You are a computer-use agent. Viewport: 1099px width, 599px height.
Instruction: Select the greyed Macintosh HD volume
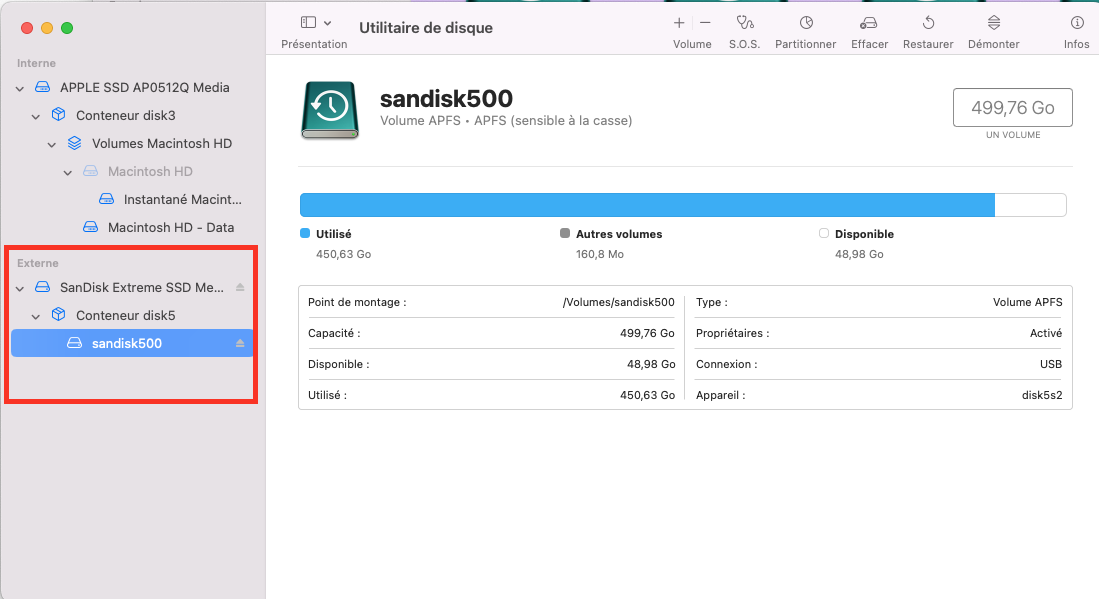coord(150,172)
